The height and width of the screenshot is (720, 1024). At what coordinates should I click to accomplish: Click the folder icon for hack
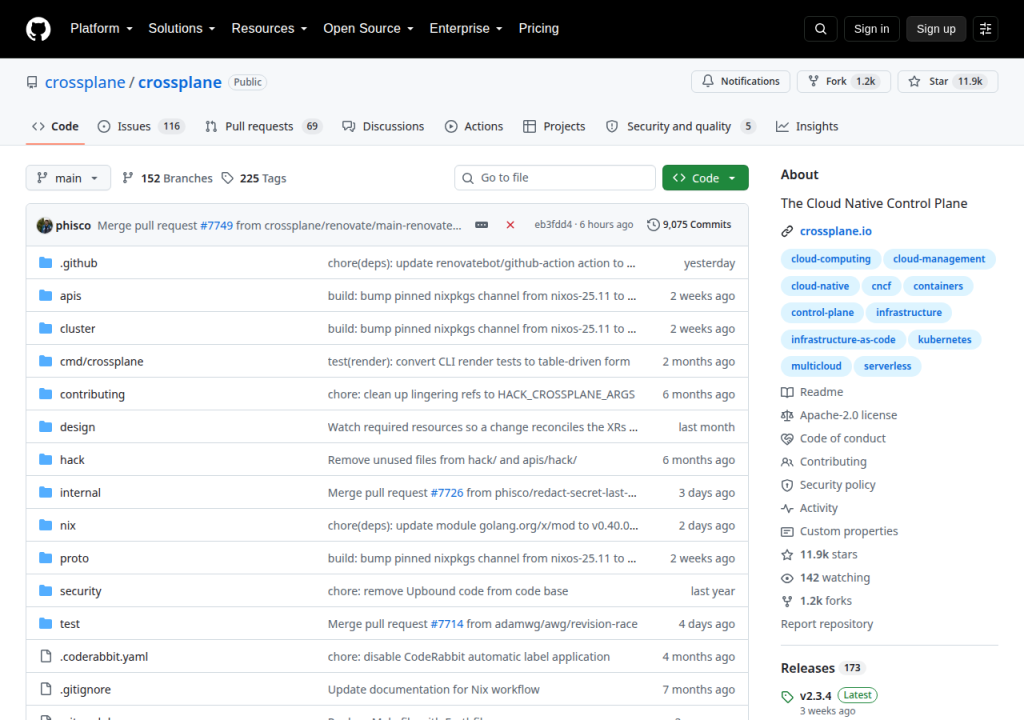point(45,459)
